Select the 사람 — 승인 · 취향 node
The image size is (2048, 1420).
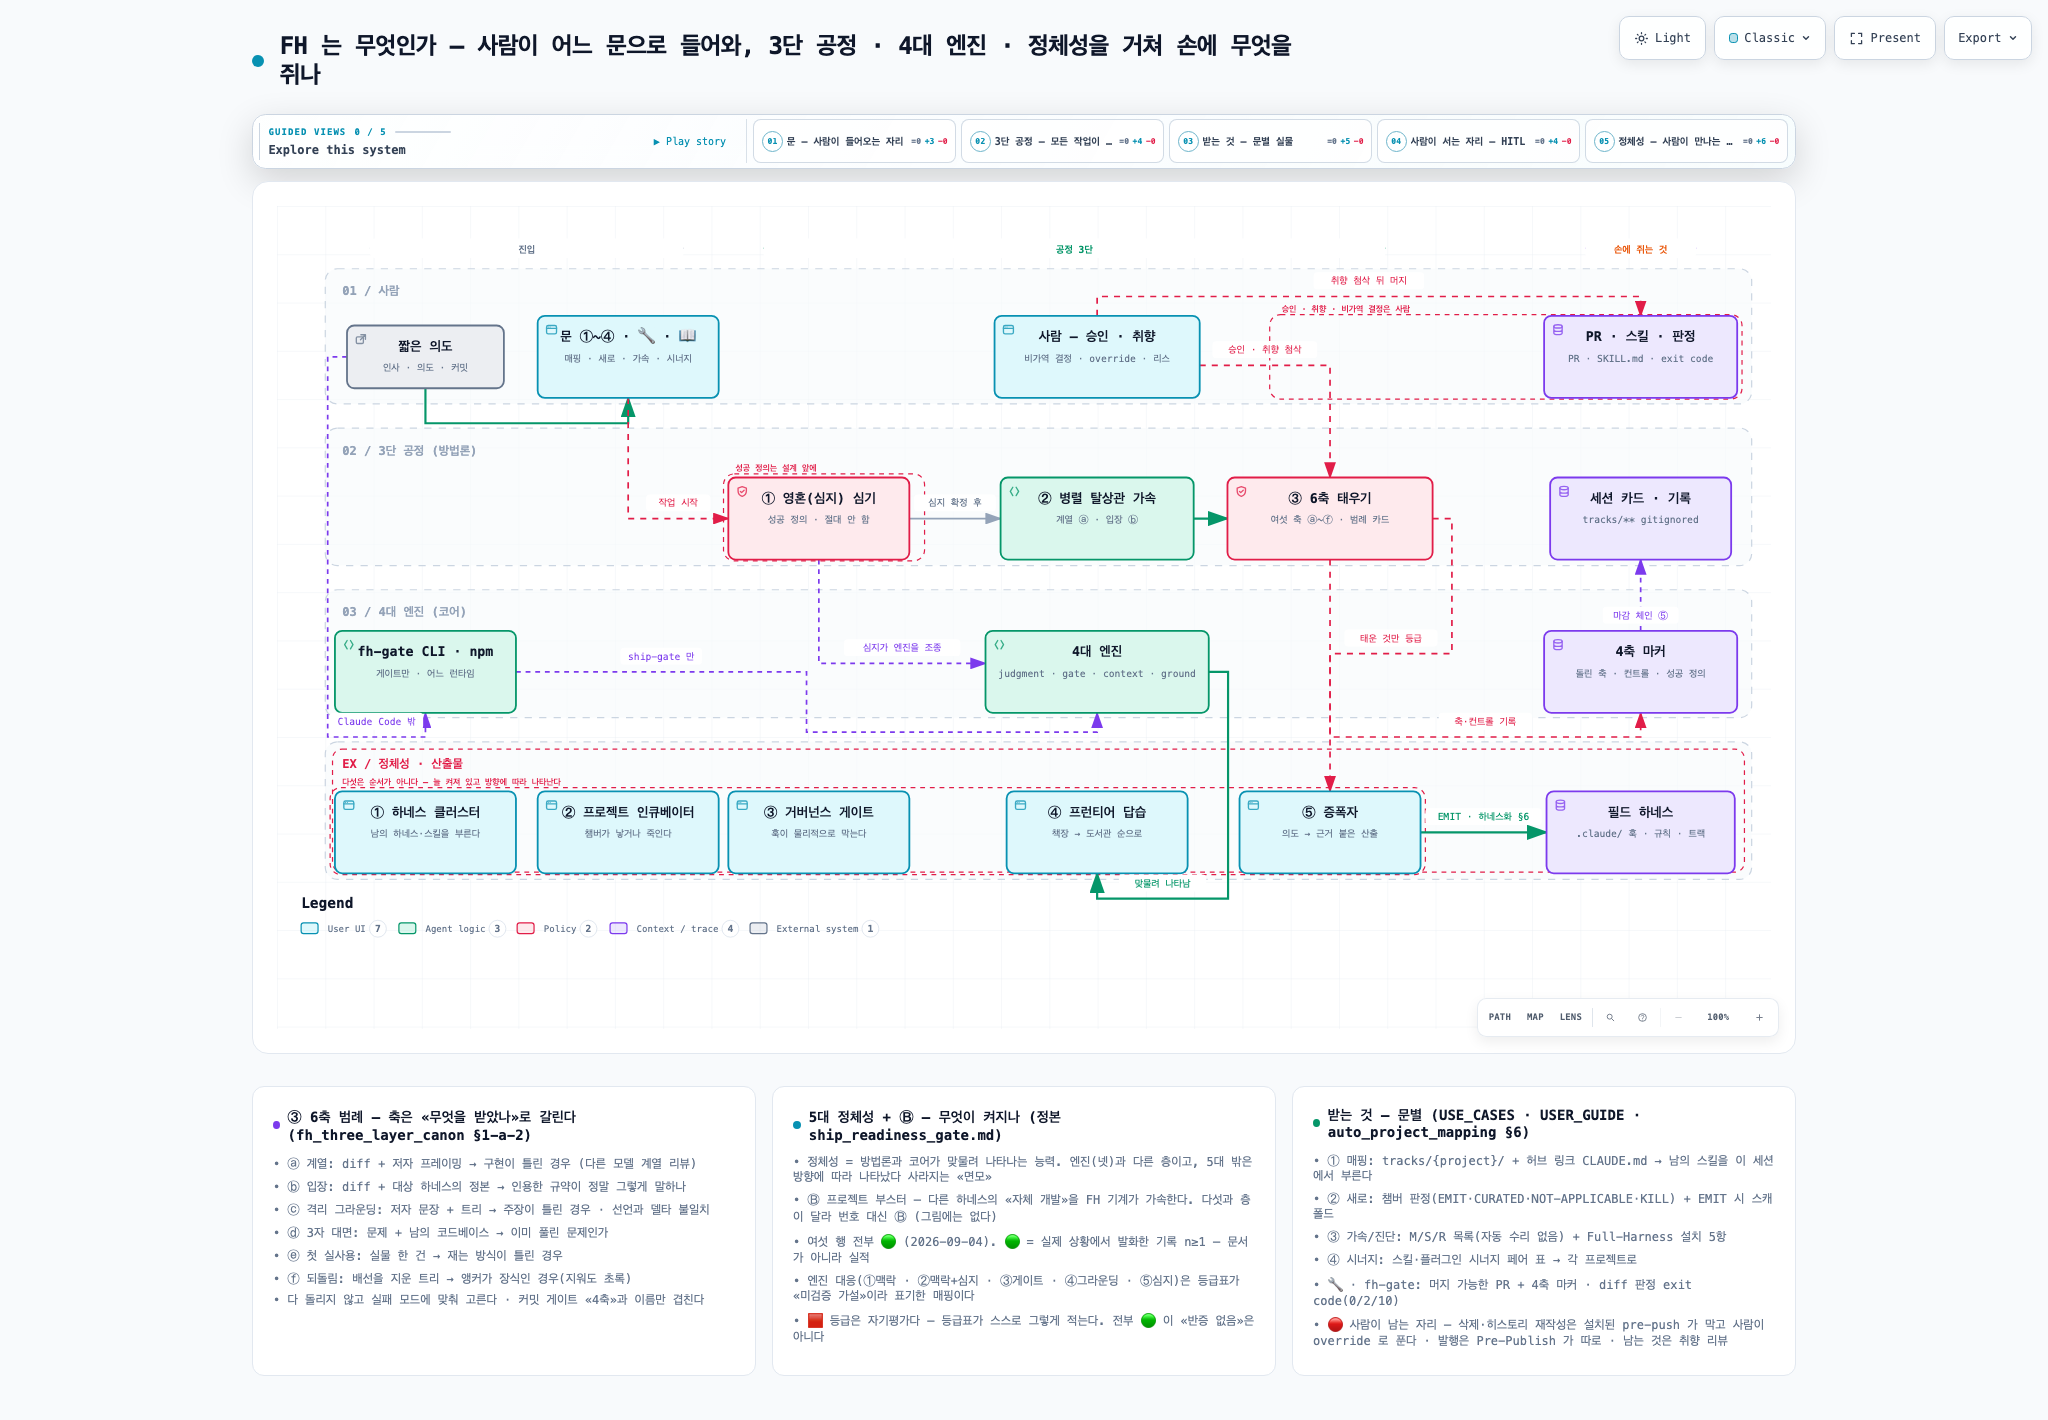tap(1097, 356)
